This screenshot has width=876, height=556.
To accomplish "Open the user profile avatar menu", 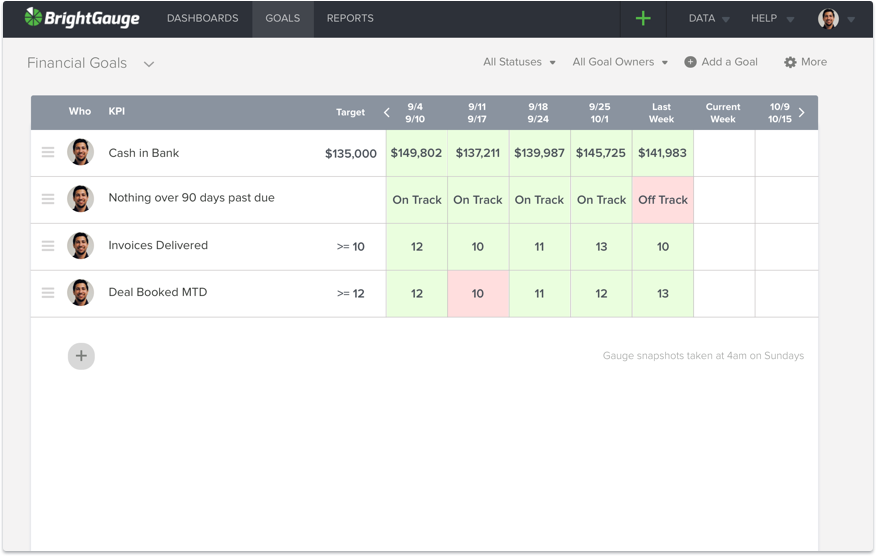I will (x=828, y=18).
